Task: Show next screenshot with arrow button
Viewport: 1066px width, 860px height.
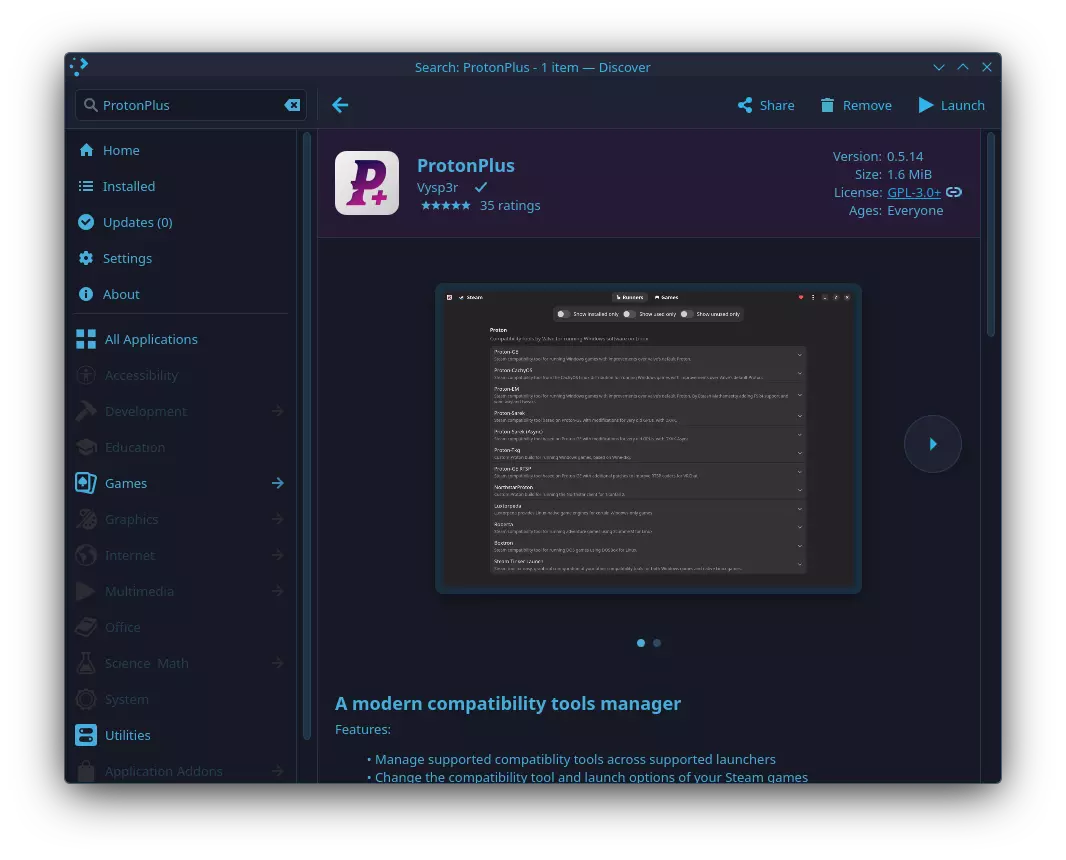Action: click(932, 443)
